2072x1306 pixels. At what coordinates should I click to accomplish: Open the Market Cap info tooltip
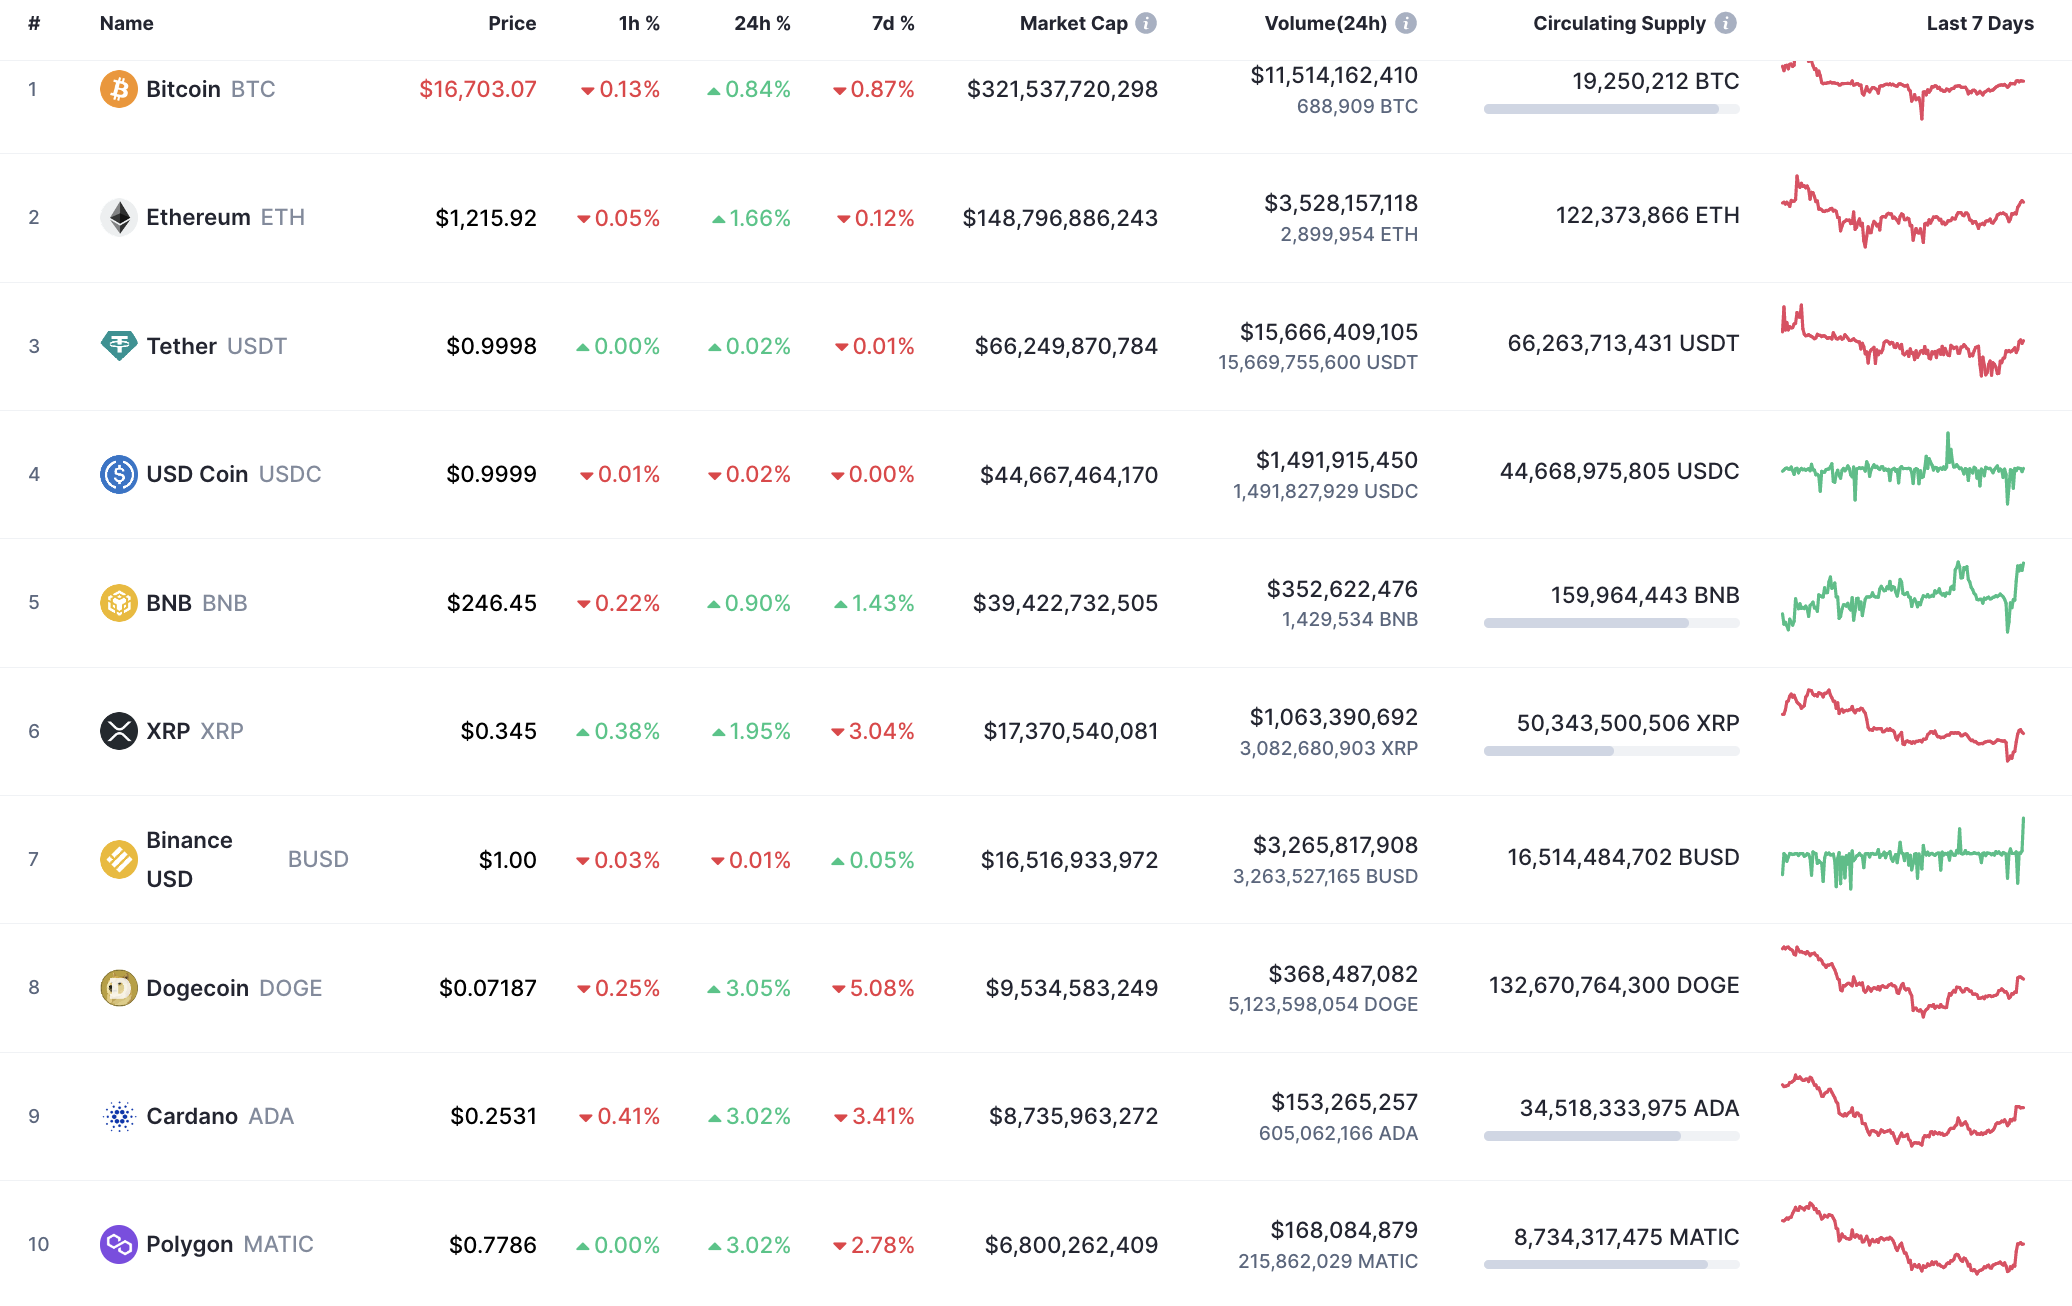[x=1148, y=22]
